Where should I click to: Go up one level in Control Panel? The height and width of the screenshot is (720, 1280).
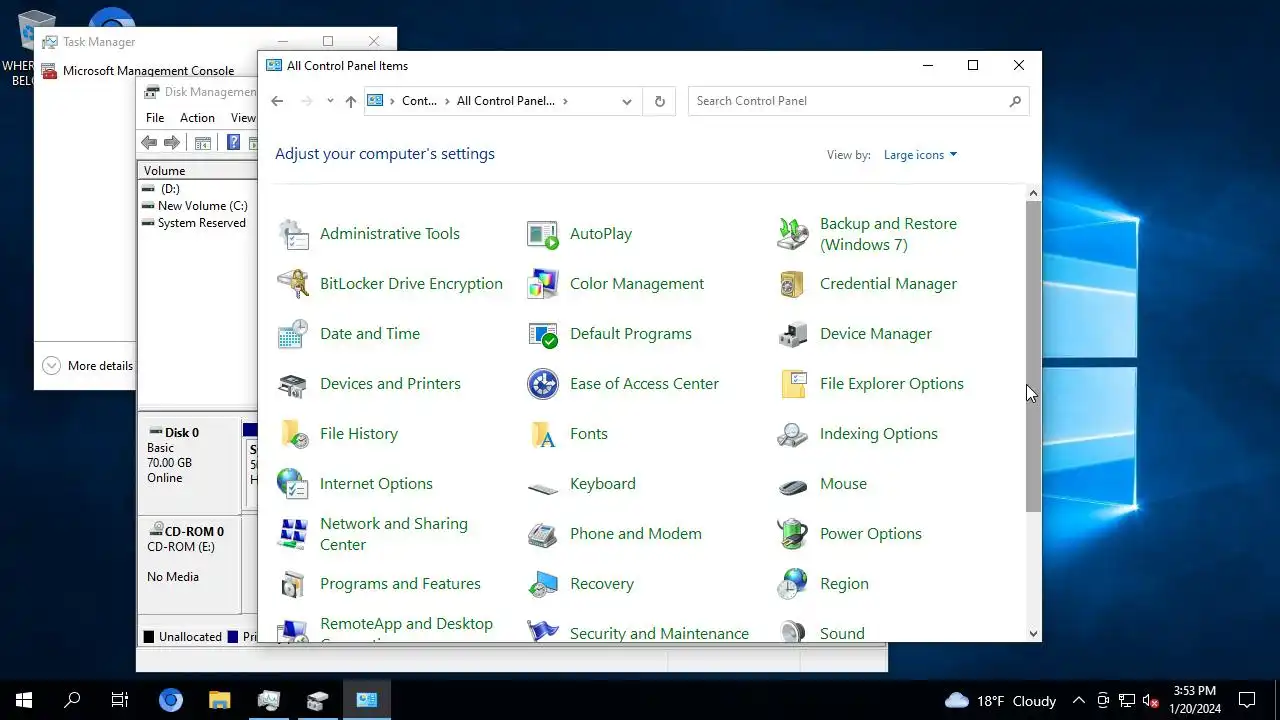click(x=350, y=101)
